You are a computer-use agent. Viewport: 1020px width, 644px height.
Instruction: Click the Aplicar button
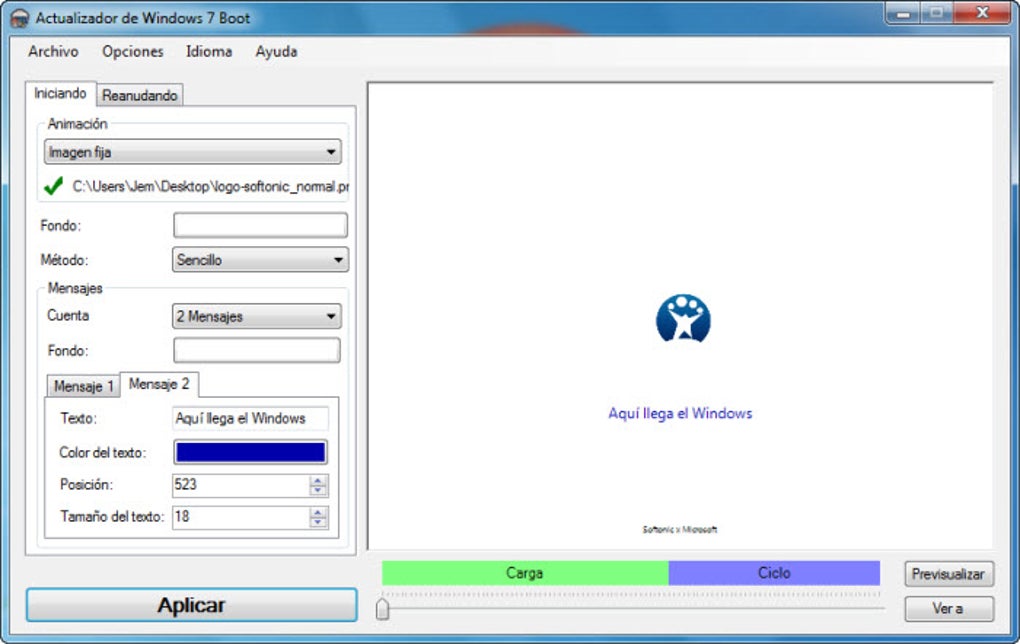[x=192, y=605]
